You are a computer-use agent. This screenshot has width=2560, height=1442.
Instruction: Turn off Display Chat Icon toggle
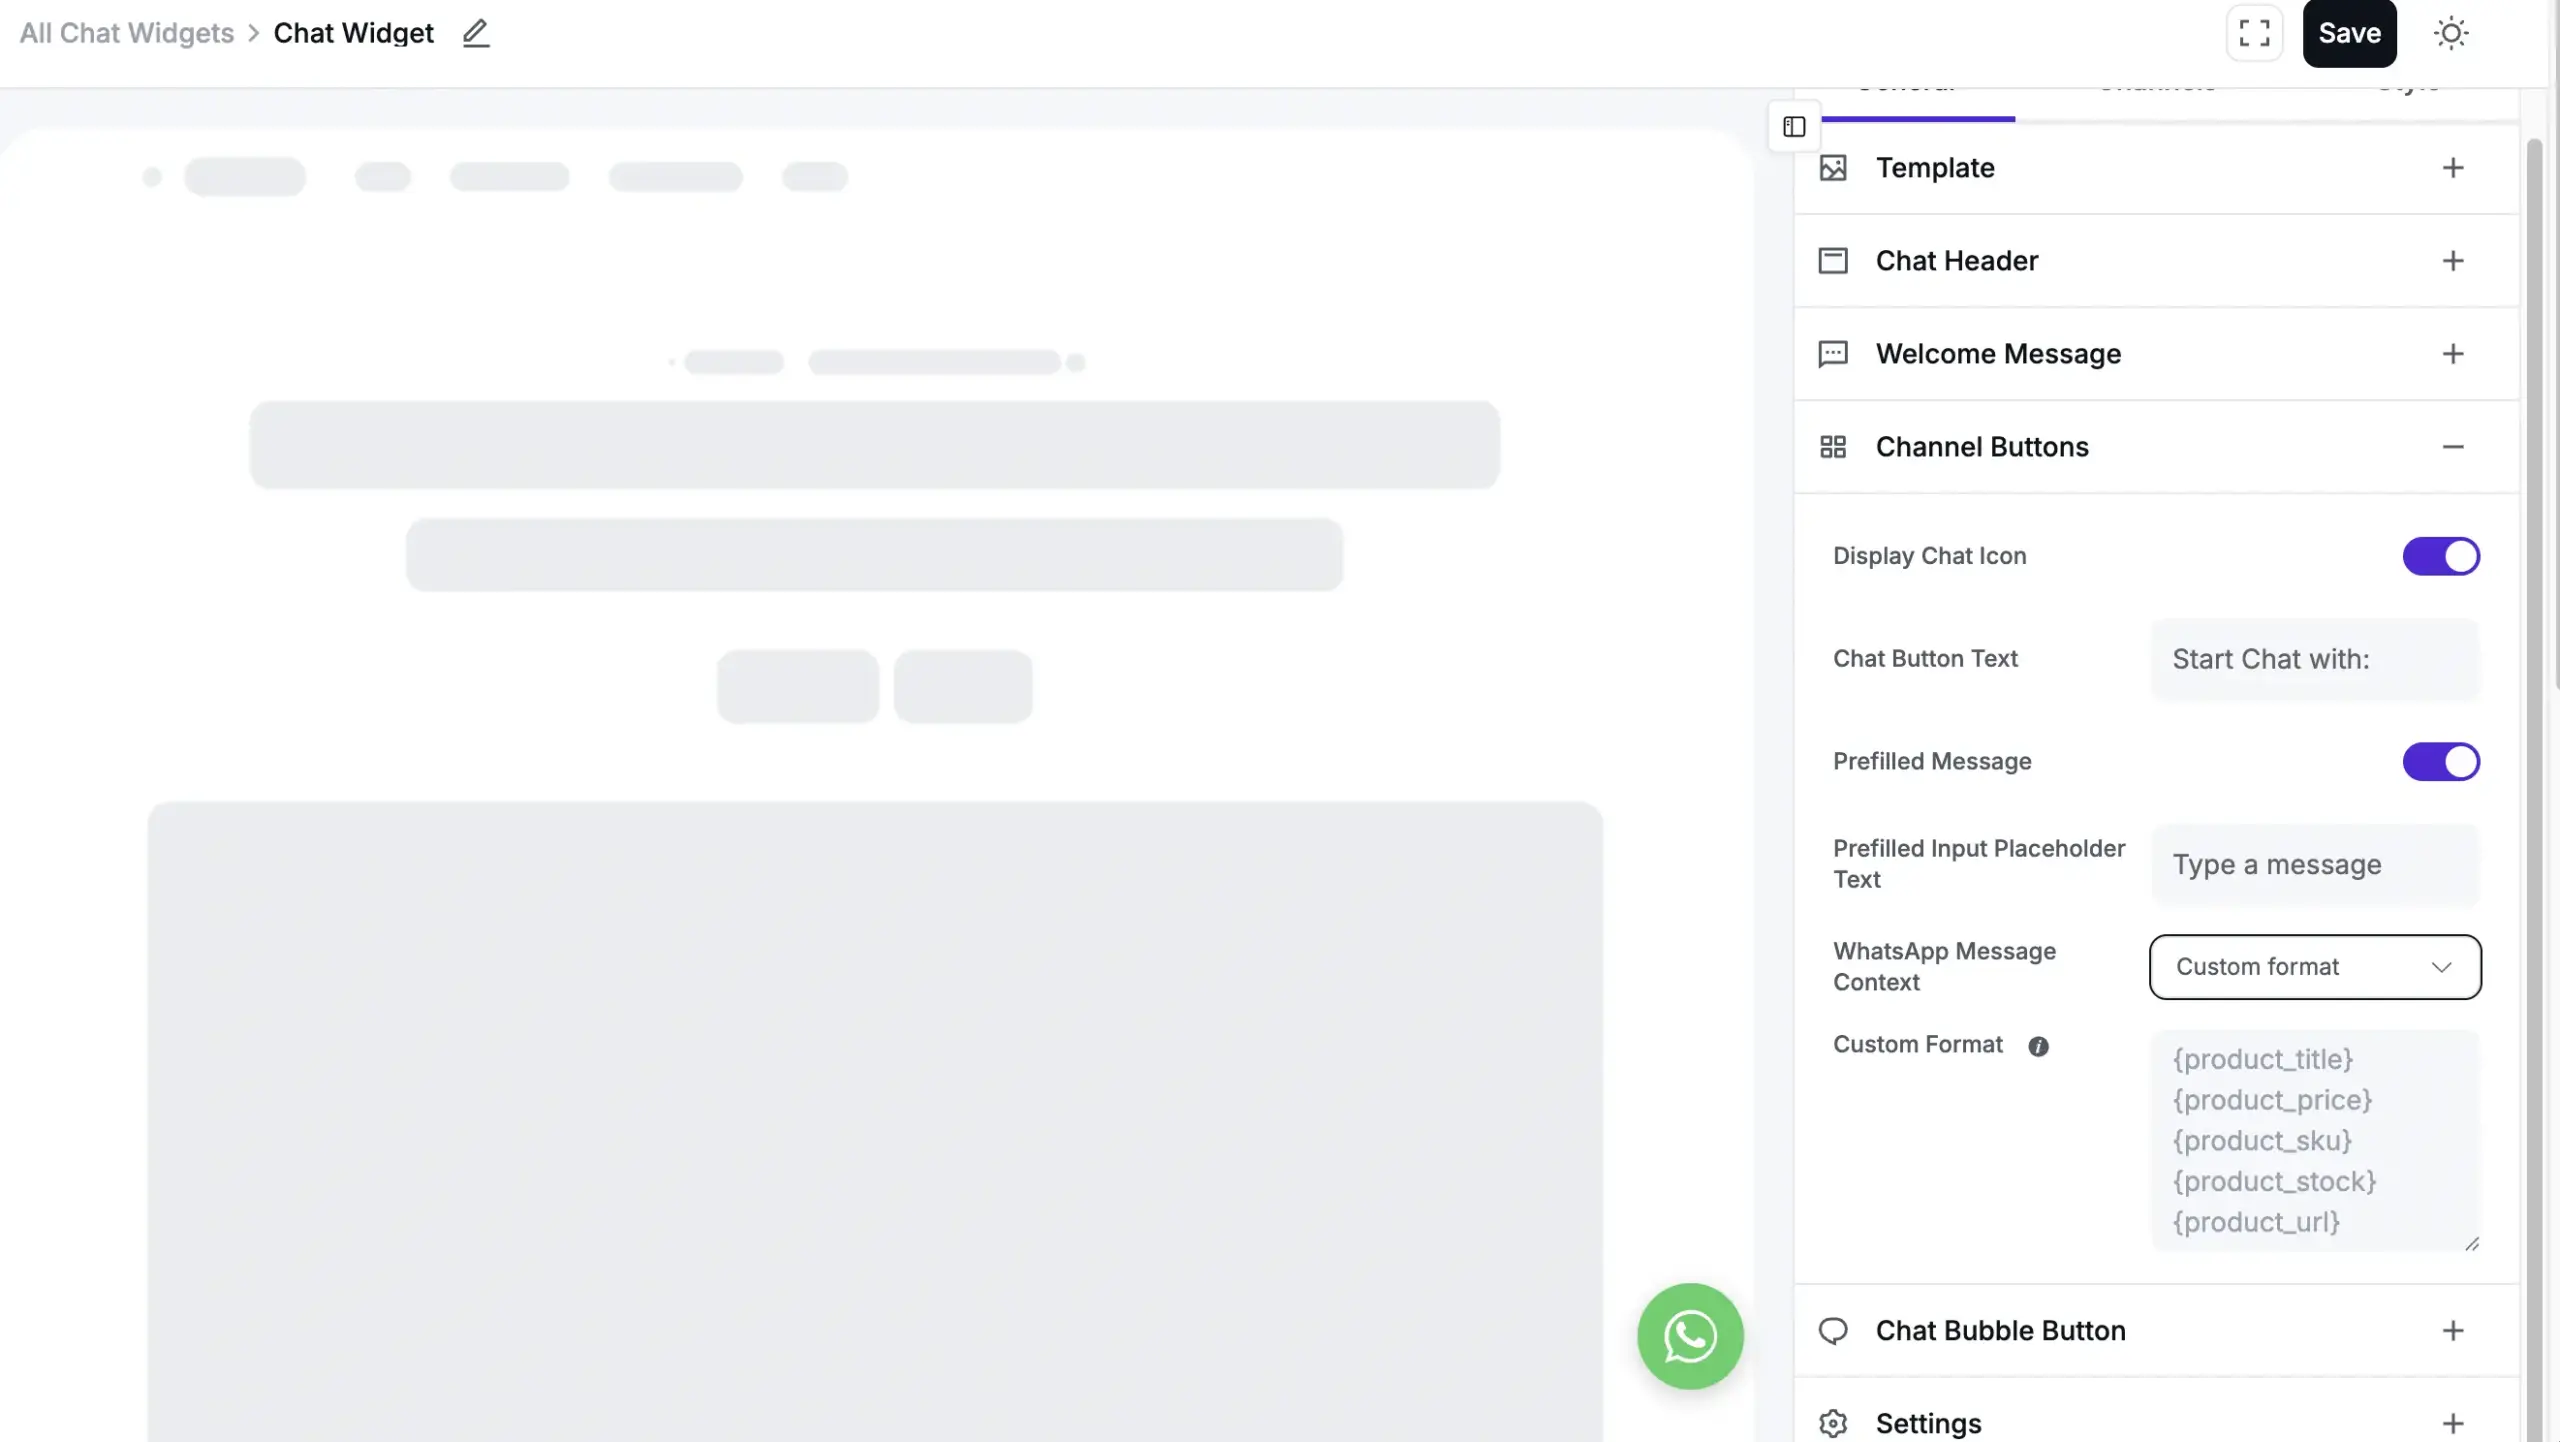[x=2441, y=556]
